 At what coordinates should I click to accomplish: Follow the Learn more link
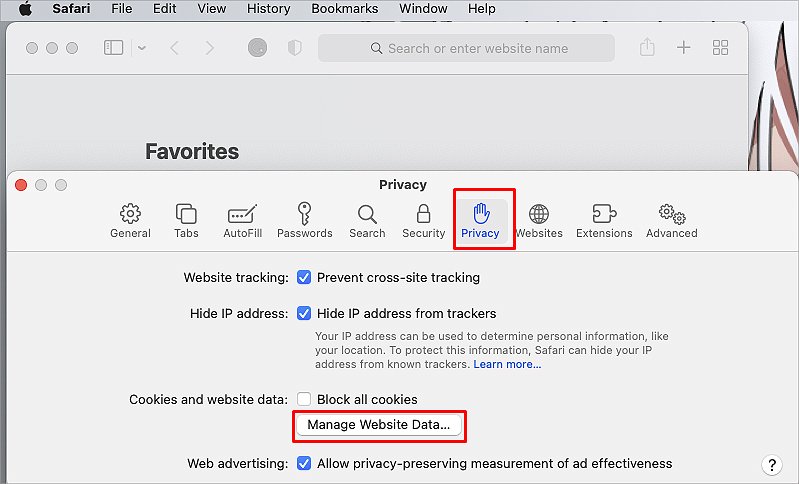[507, 364]
